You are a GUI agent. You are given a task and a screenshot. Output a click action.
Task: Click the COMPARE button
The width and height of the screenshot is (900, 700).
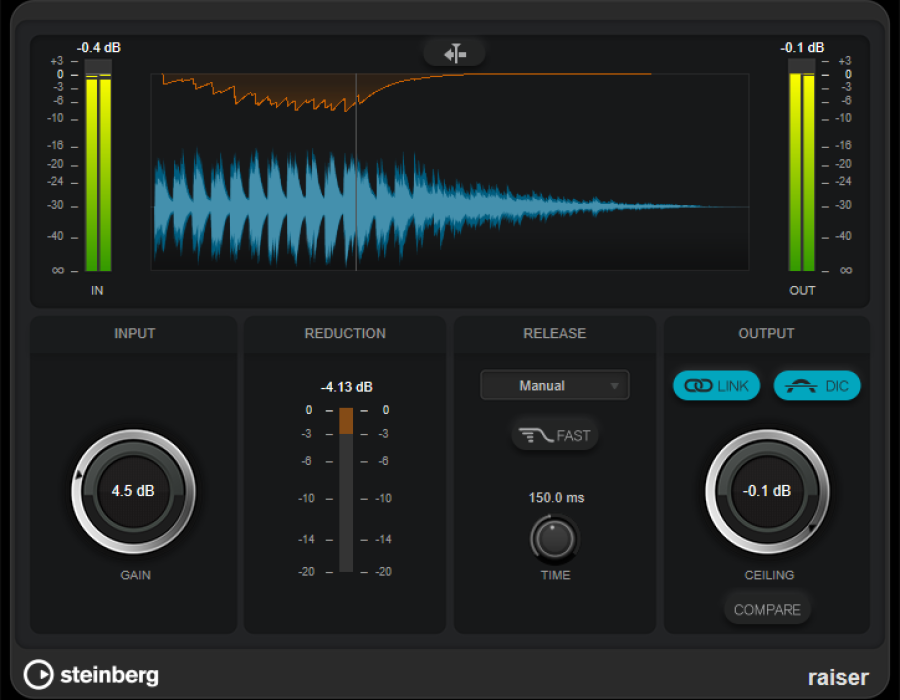767,609
